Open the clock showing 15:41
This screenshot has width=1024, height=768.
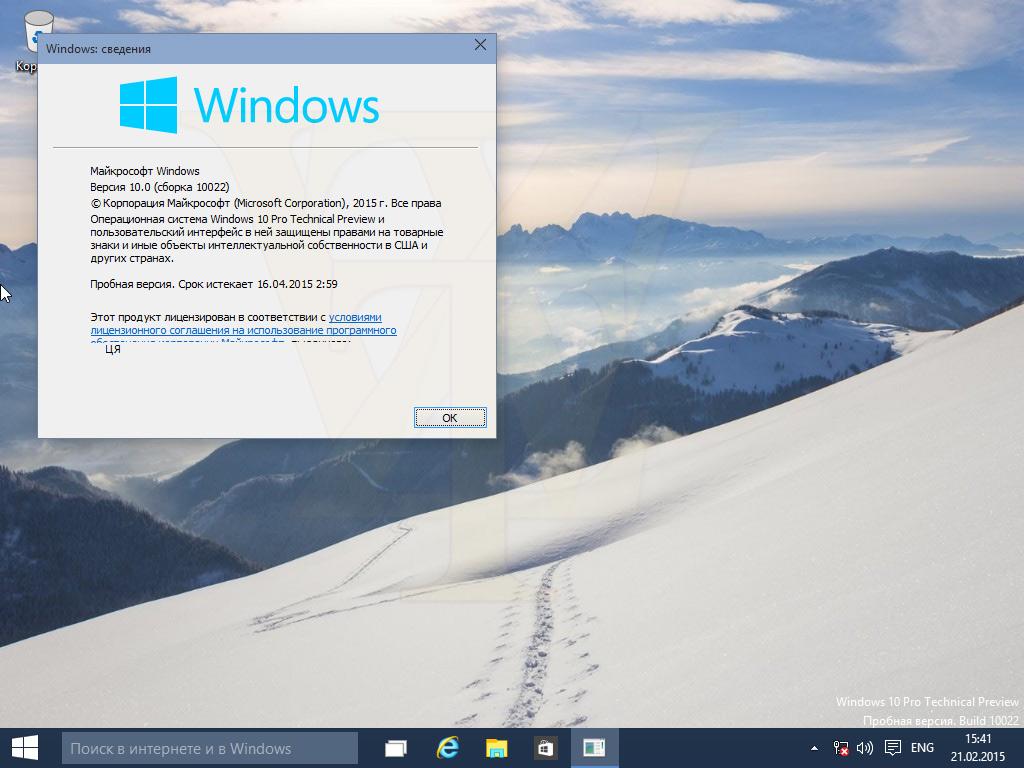(977, 748)
